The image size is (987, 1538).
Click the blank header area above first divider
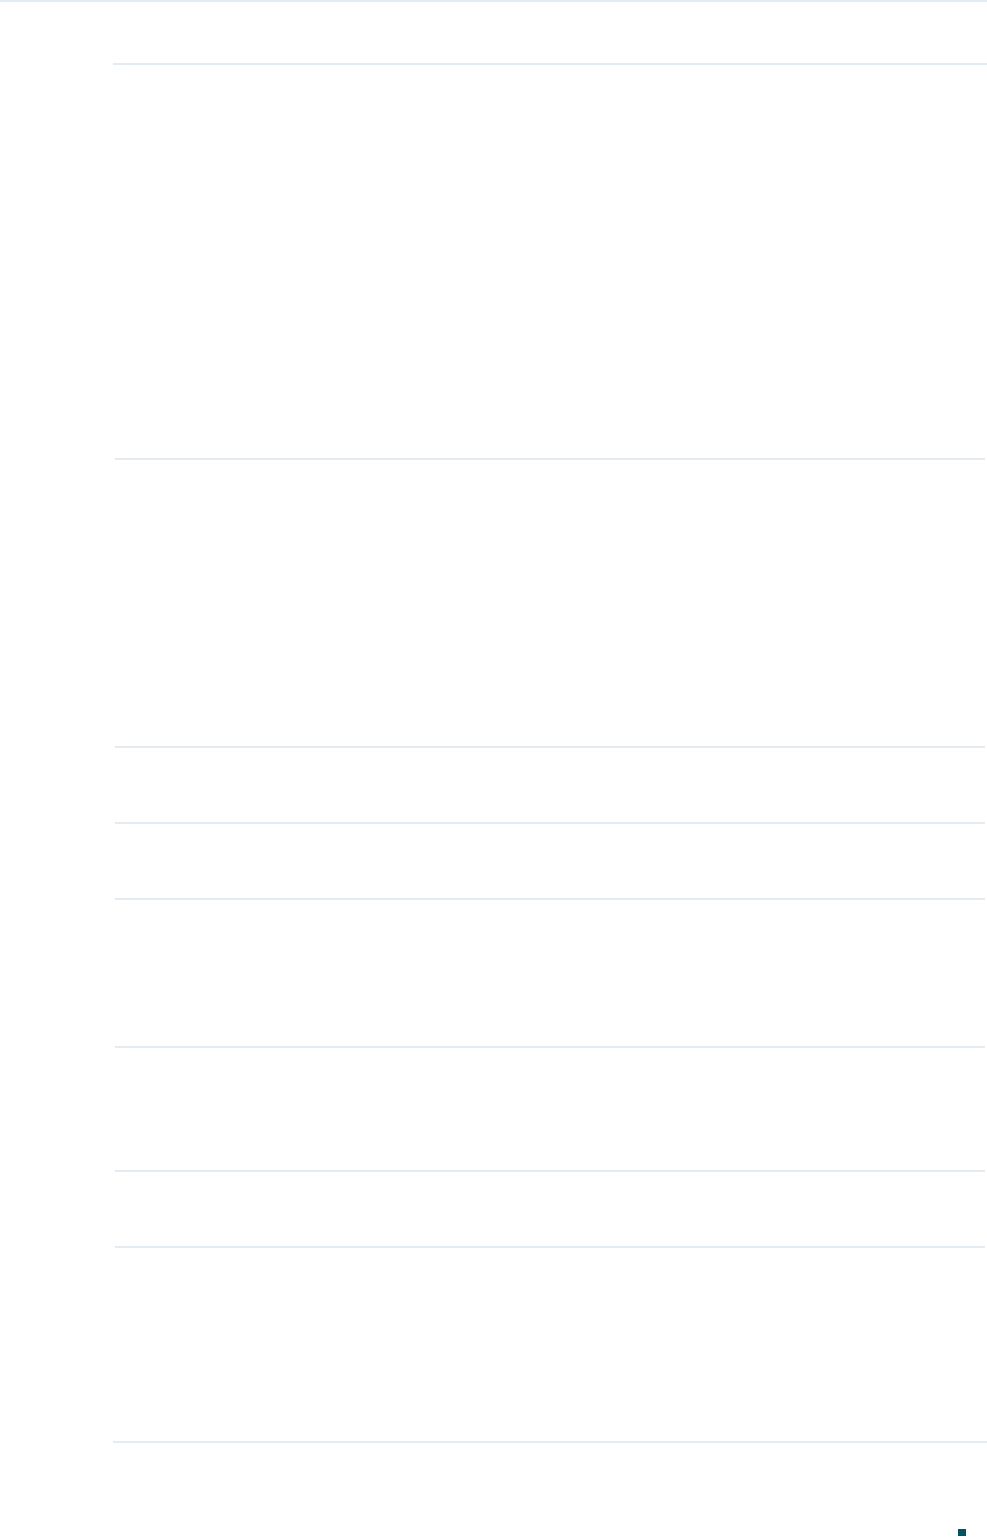[x=550, y=33]
